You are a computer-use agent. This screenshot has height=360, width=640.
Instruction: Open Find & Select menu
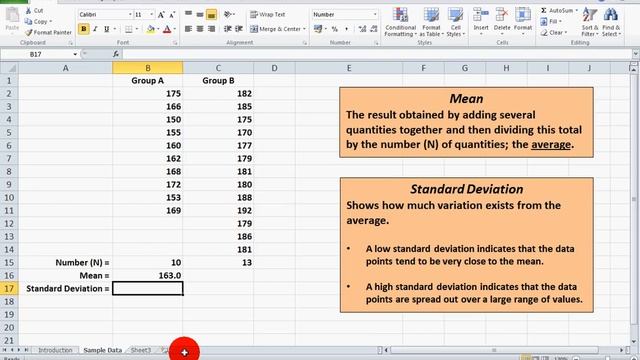click(x=611, y=22)
